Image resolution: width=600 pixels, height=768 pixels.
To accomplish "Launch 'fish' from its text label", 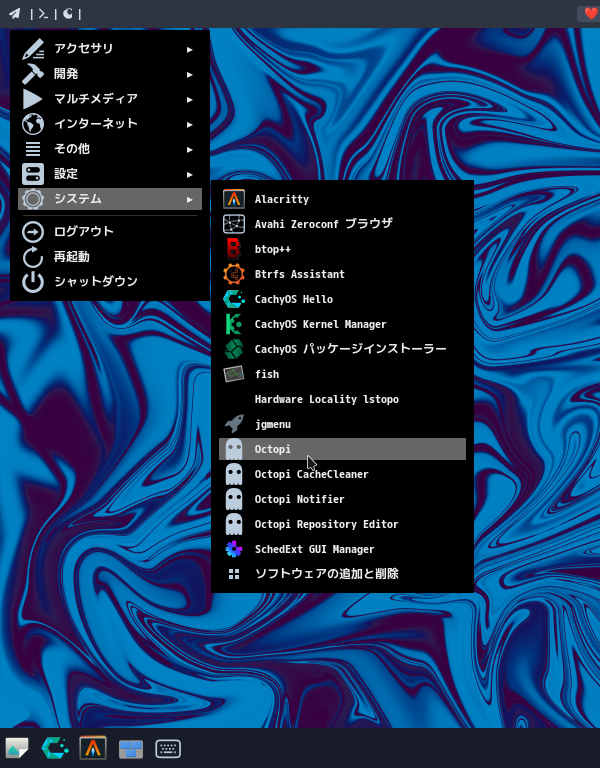I will click(x=266, y=374).
